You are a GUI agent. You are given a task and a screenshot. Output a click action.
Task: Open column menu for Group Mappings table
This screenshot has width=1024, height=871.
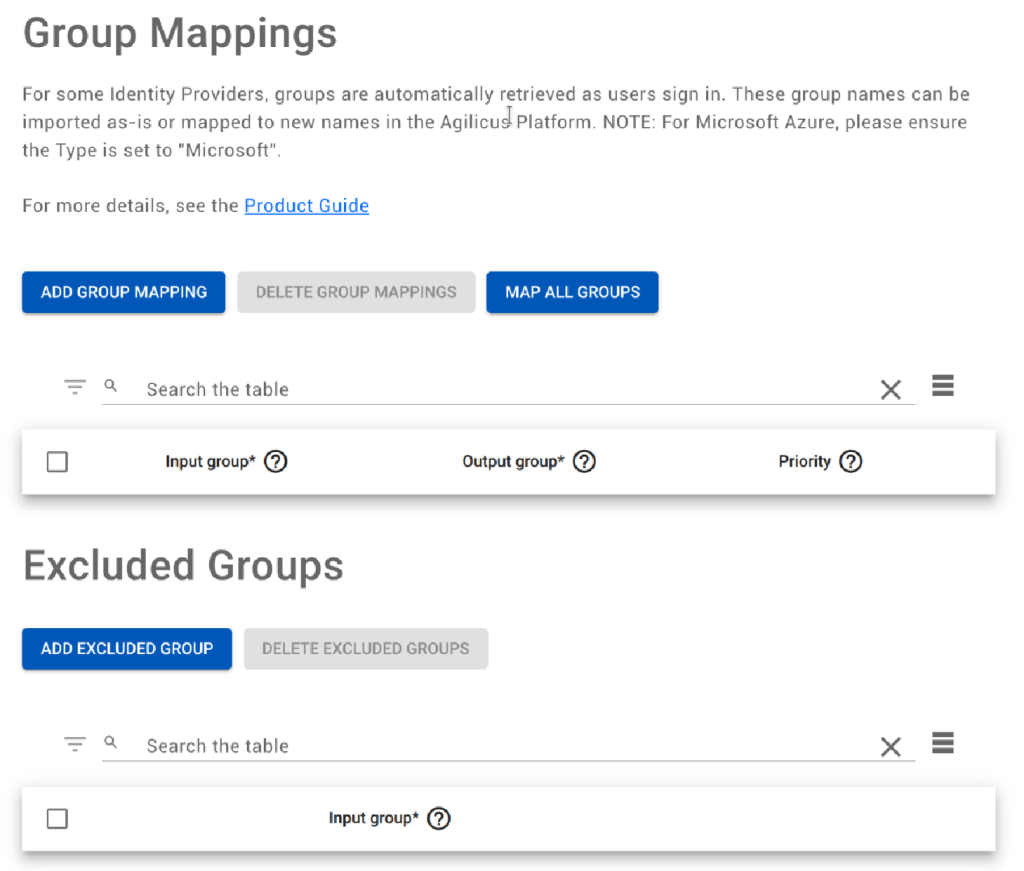pyautogui.click(x=942, y=386)
